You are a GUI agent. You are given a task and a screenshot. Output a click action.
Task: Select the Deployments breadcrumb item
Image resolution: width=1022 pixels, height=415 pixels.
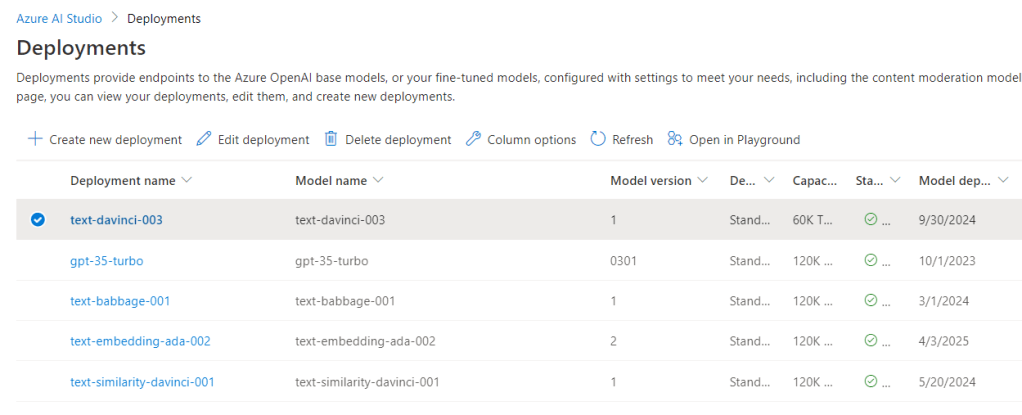point(164,18)
